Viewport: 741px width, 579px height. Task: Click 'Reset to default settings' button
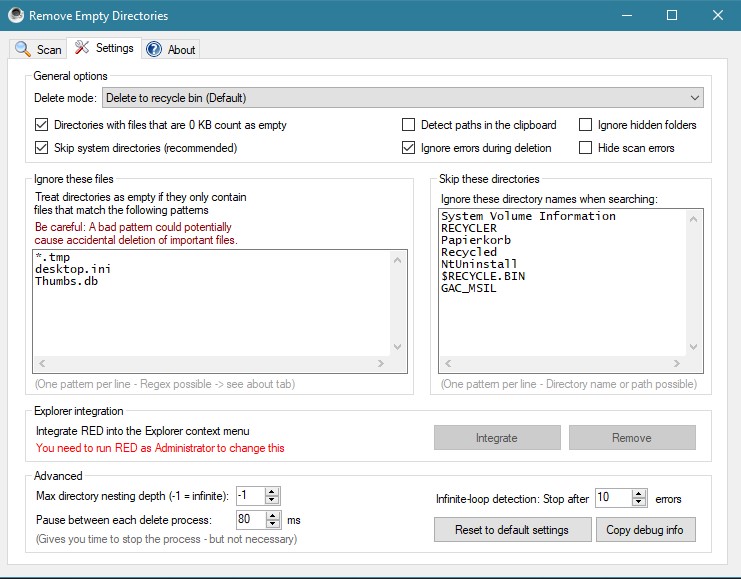tap(512, 530)
